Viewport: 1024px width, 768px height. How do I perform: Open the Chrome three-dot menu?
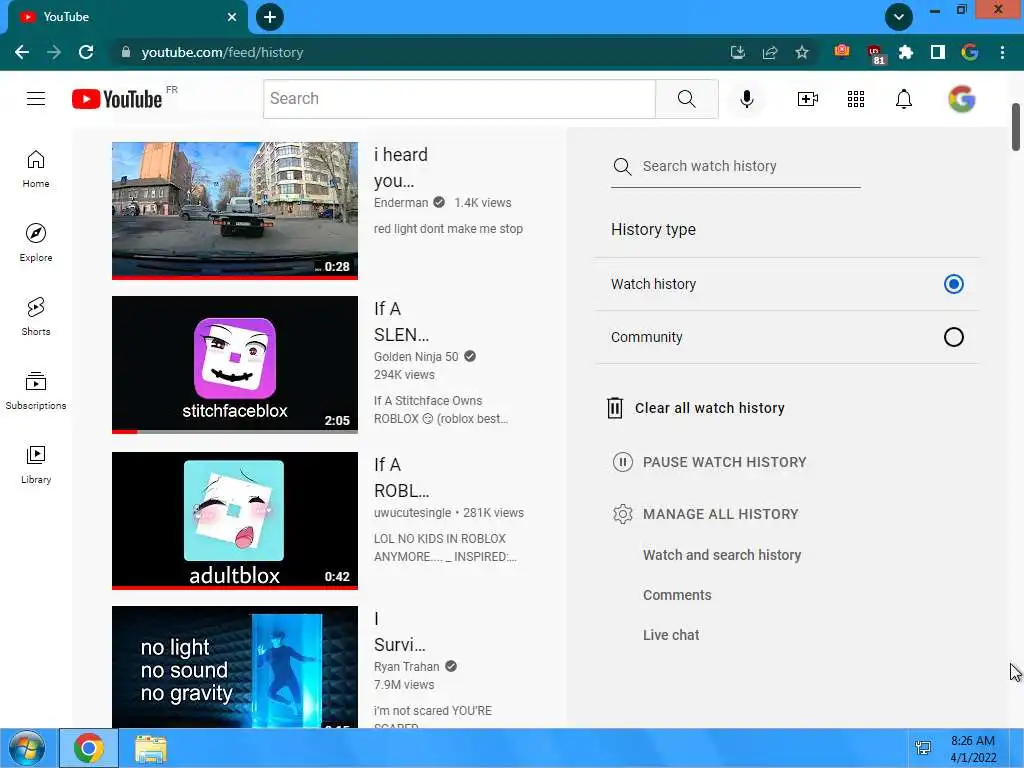pos(1002,52)
